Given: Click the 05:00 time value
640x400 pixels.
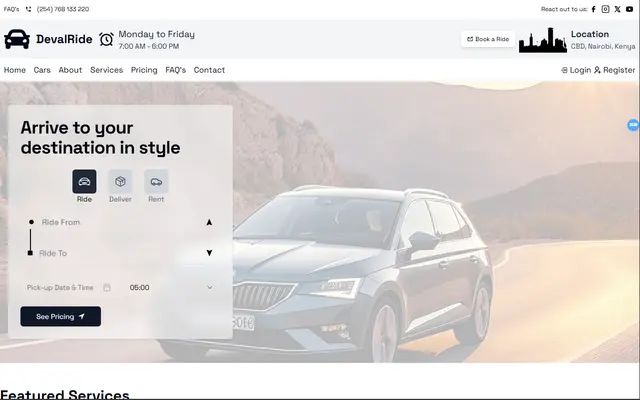Looking at the screenshot, I should pyautogui.click(x=140, y=287).
